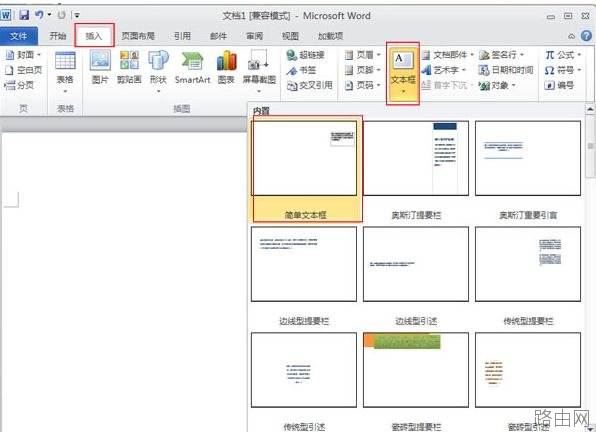Click the gallery scrollbar up arrow

[x=590, y=109]
